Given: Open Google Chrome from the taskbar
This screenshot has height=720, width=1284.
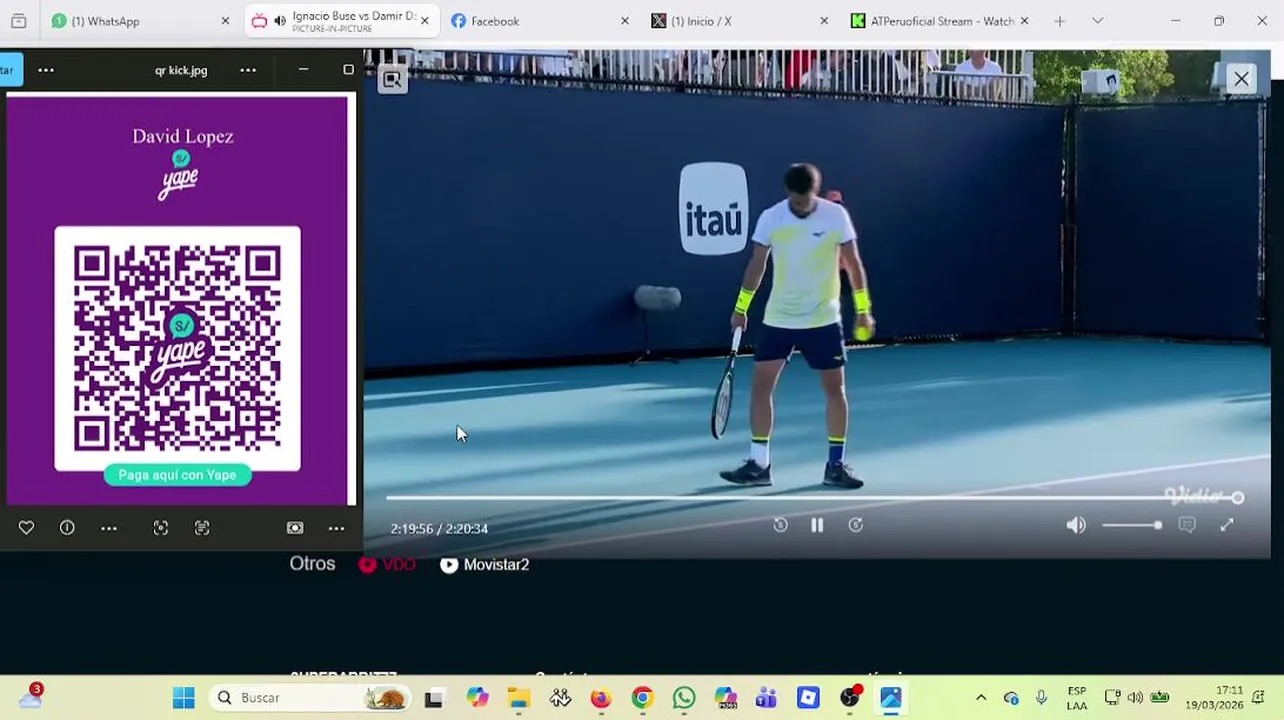Looking at the screenshot, I should [642, 698].
